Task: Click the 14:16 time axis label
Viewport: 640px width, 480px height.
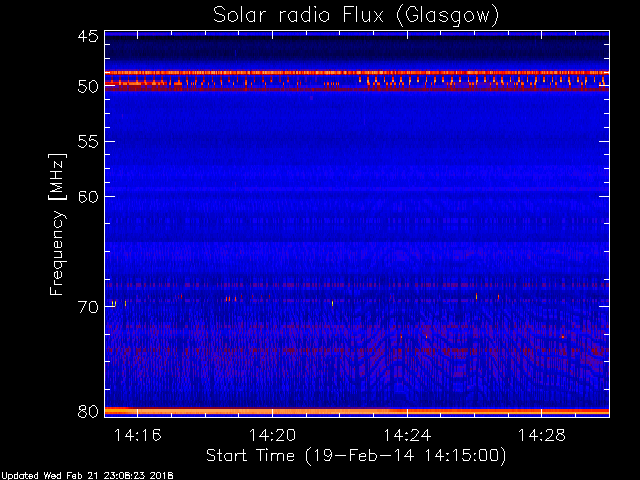Action: click(138, 436)
